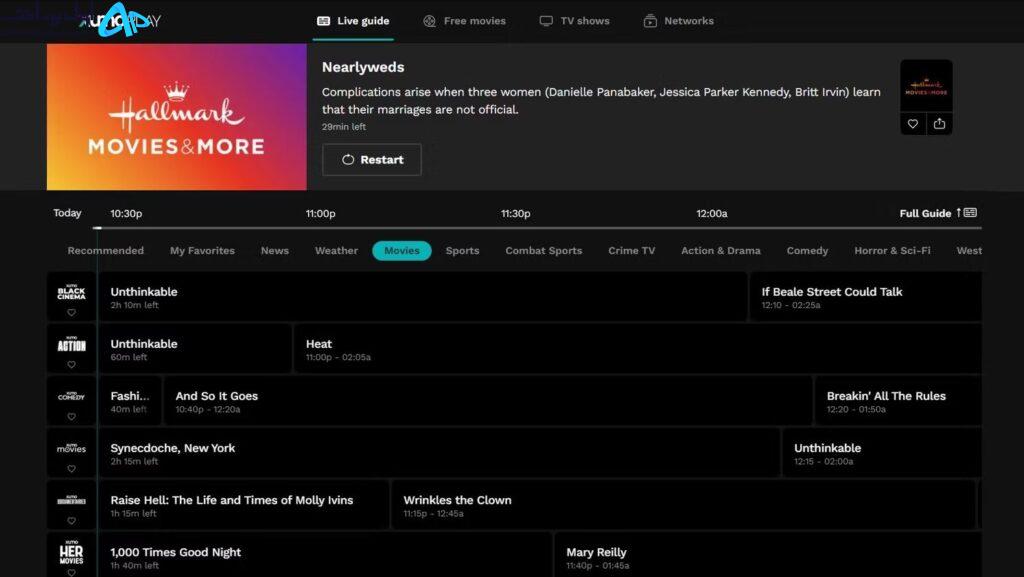Choose the Horror & Sci-Fi category
The image size is (1024, 577).
892,251
